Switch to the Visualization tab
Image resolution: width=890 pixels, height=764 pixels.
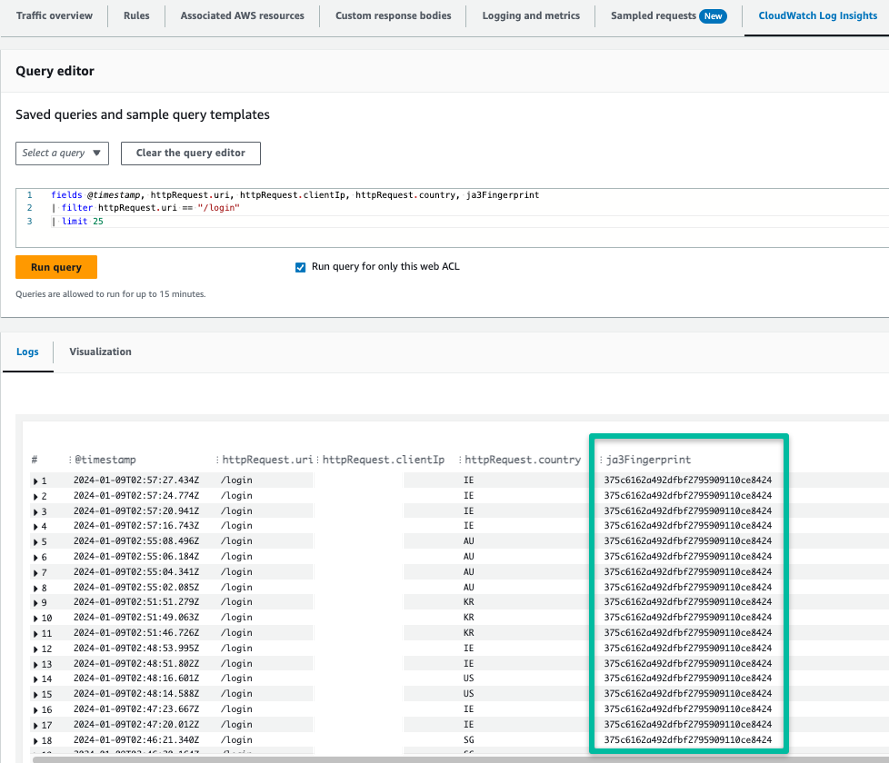click(x=100, y=351)
